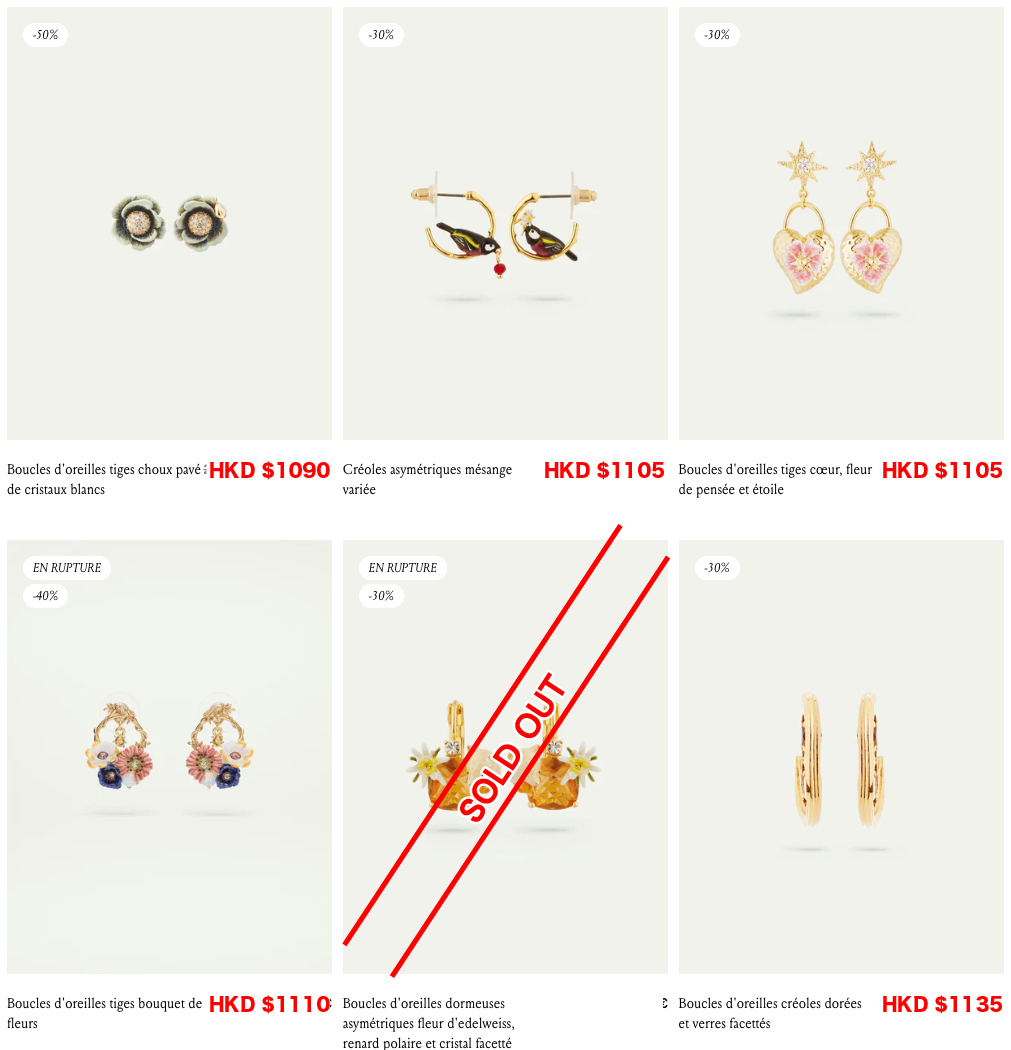Click the -50% discount badge
The height and width of the screenshot is (1050, 1011).
tap(46, 35)
